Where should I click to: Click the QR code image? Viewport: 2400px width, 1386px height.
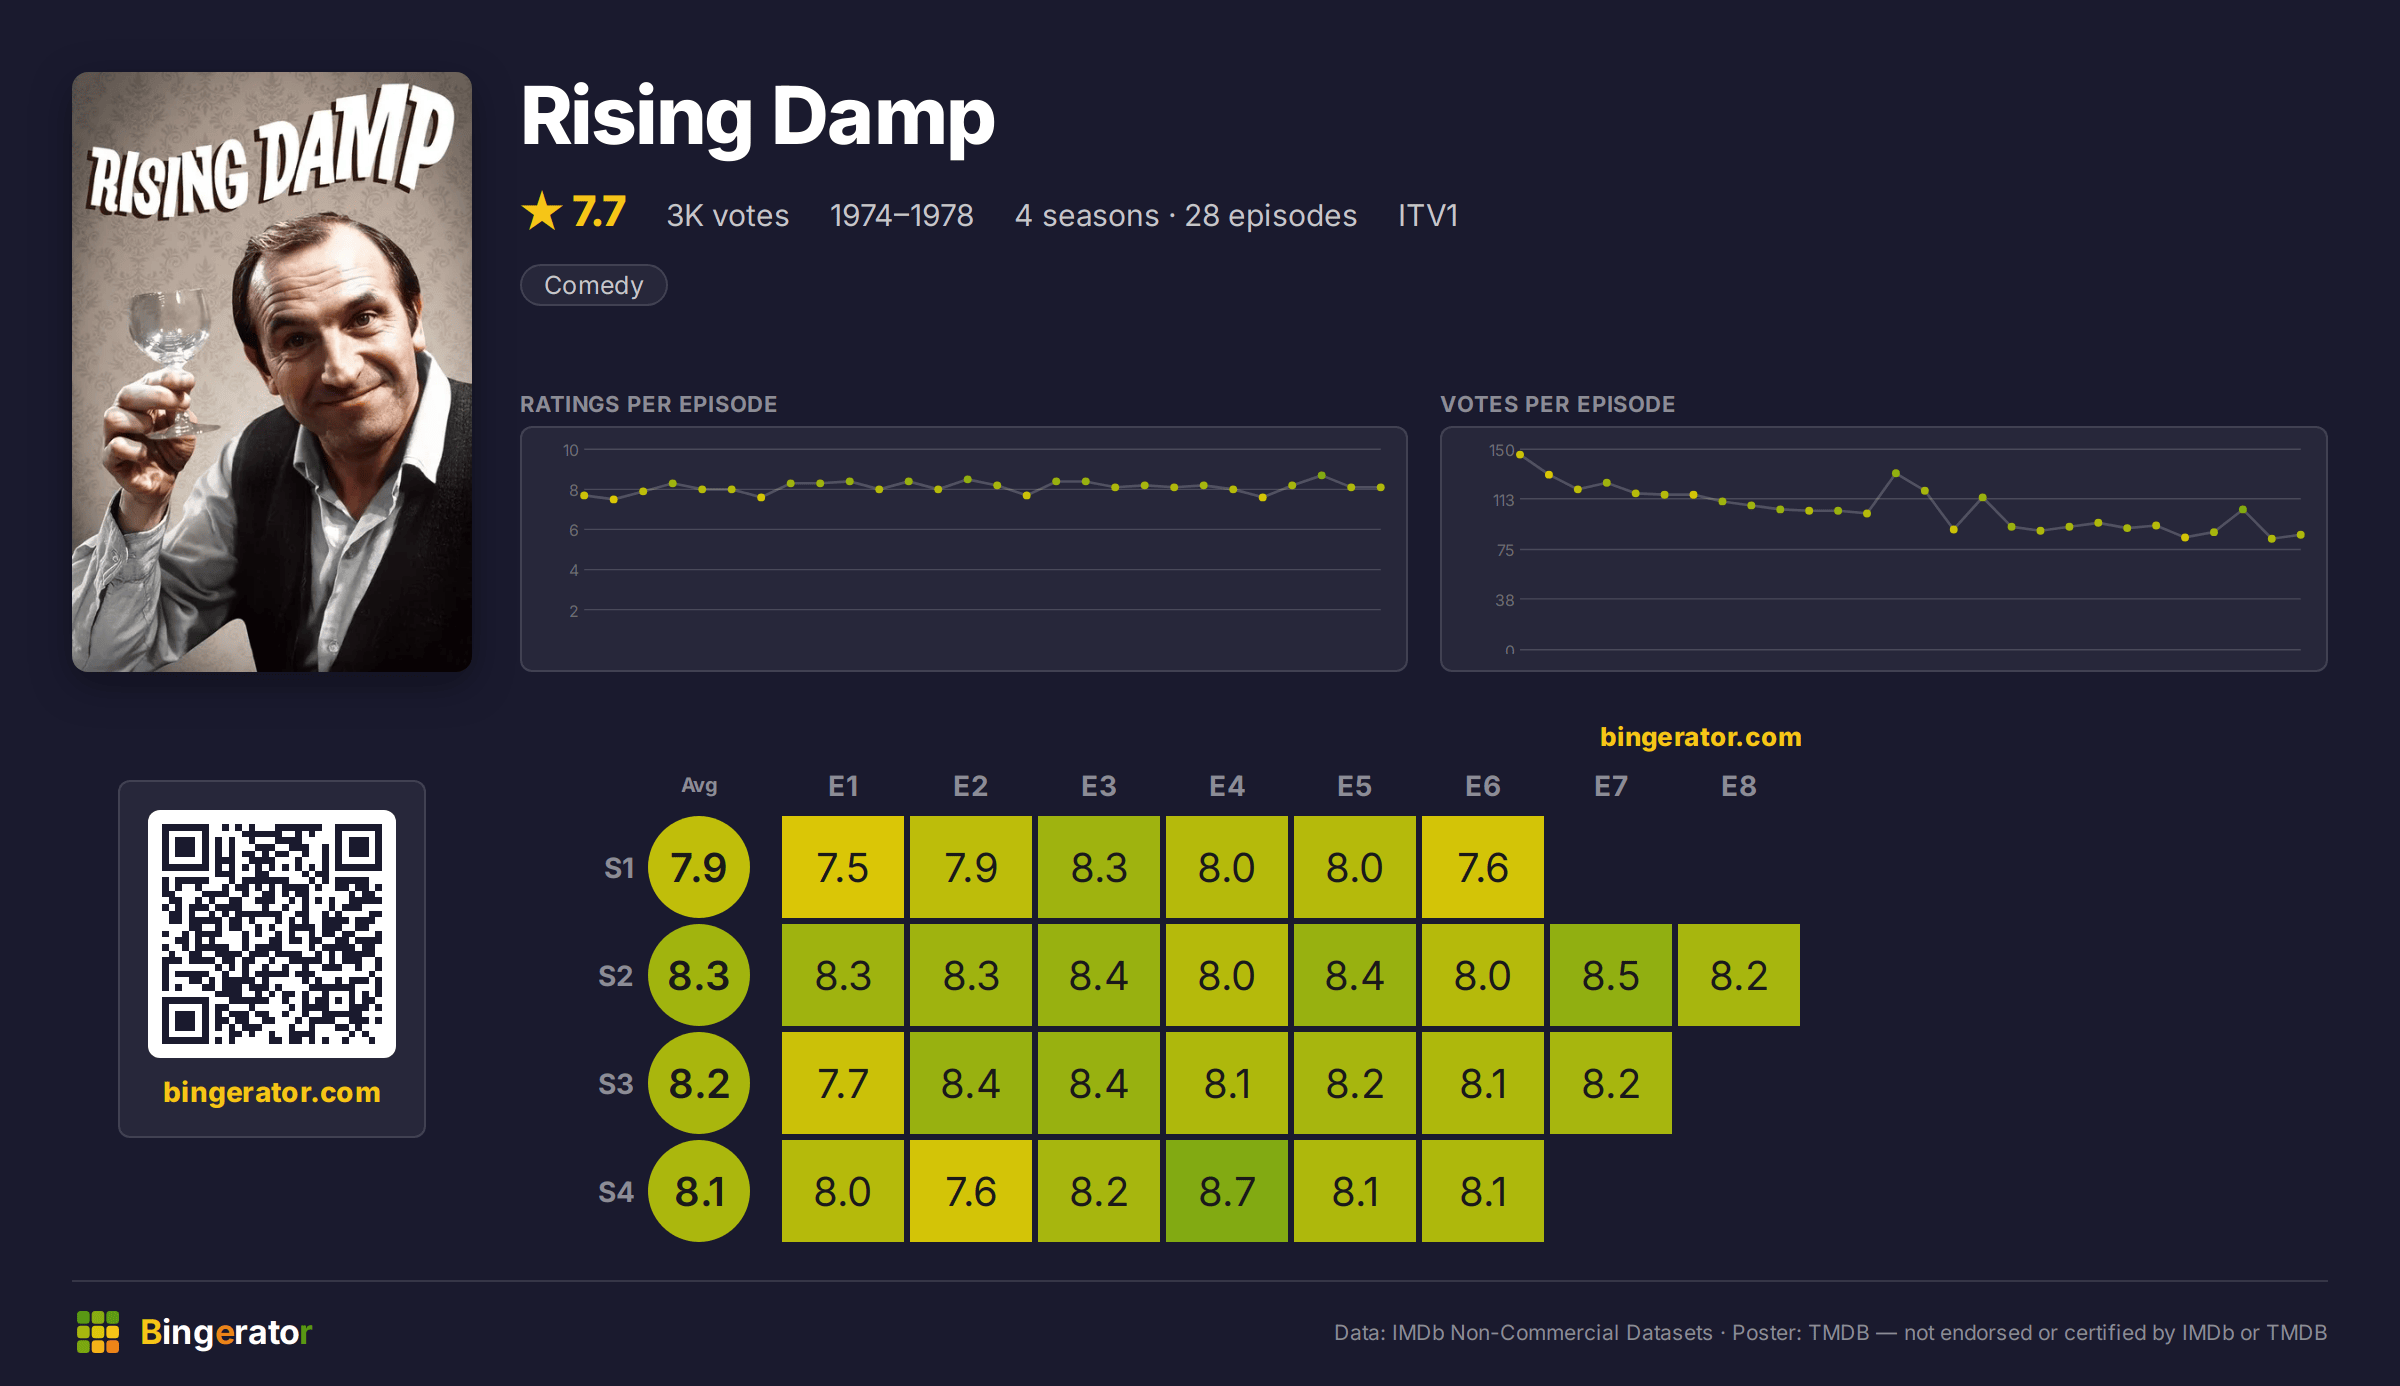coord(272,934)
